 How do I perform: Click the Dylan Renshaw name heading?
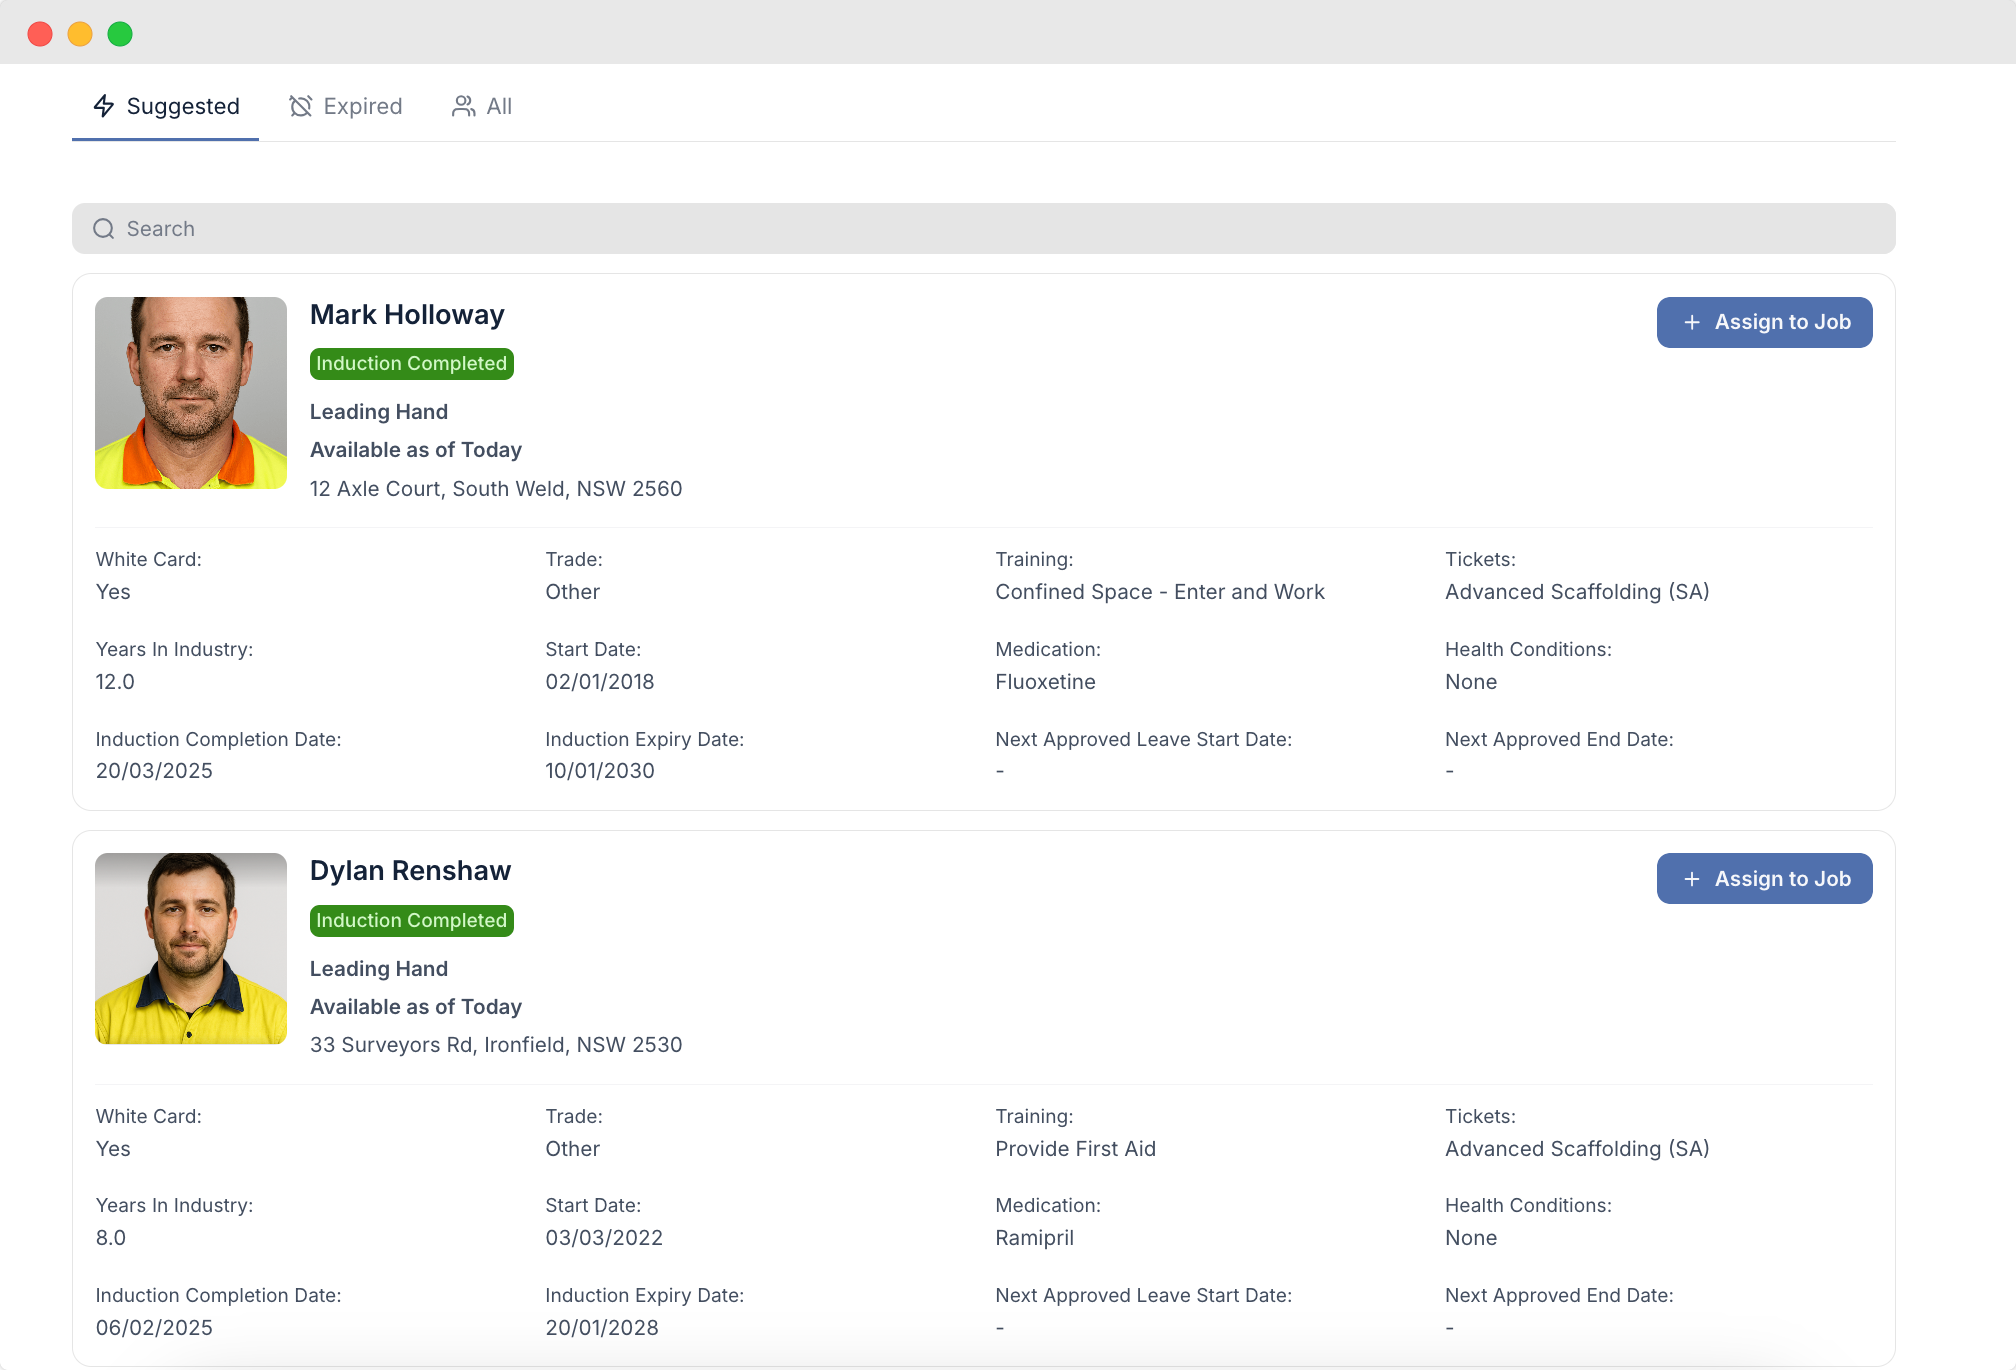tap(410, 871)
